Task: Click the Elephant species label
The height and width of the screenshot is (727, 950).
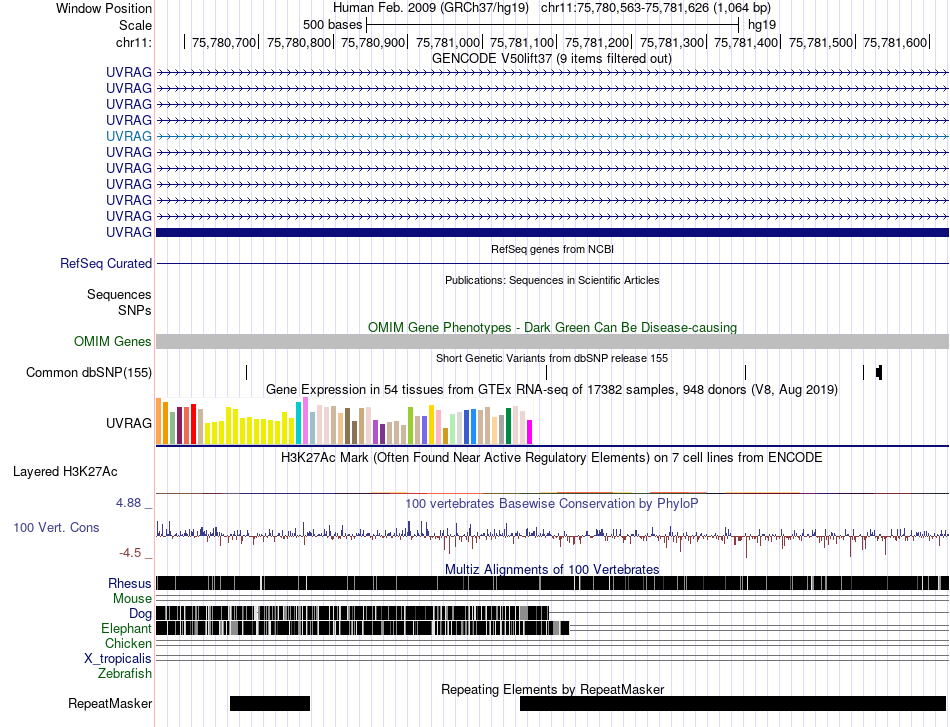Action: point(126,629)
